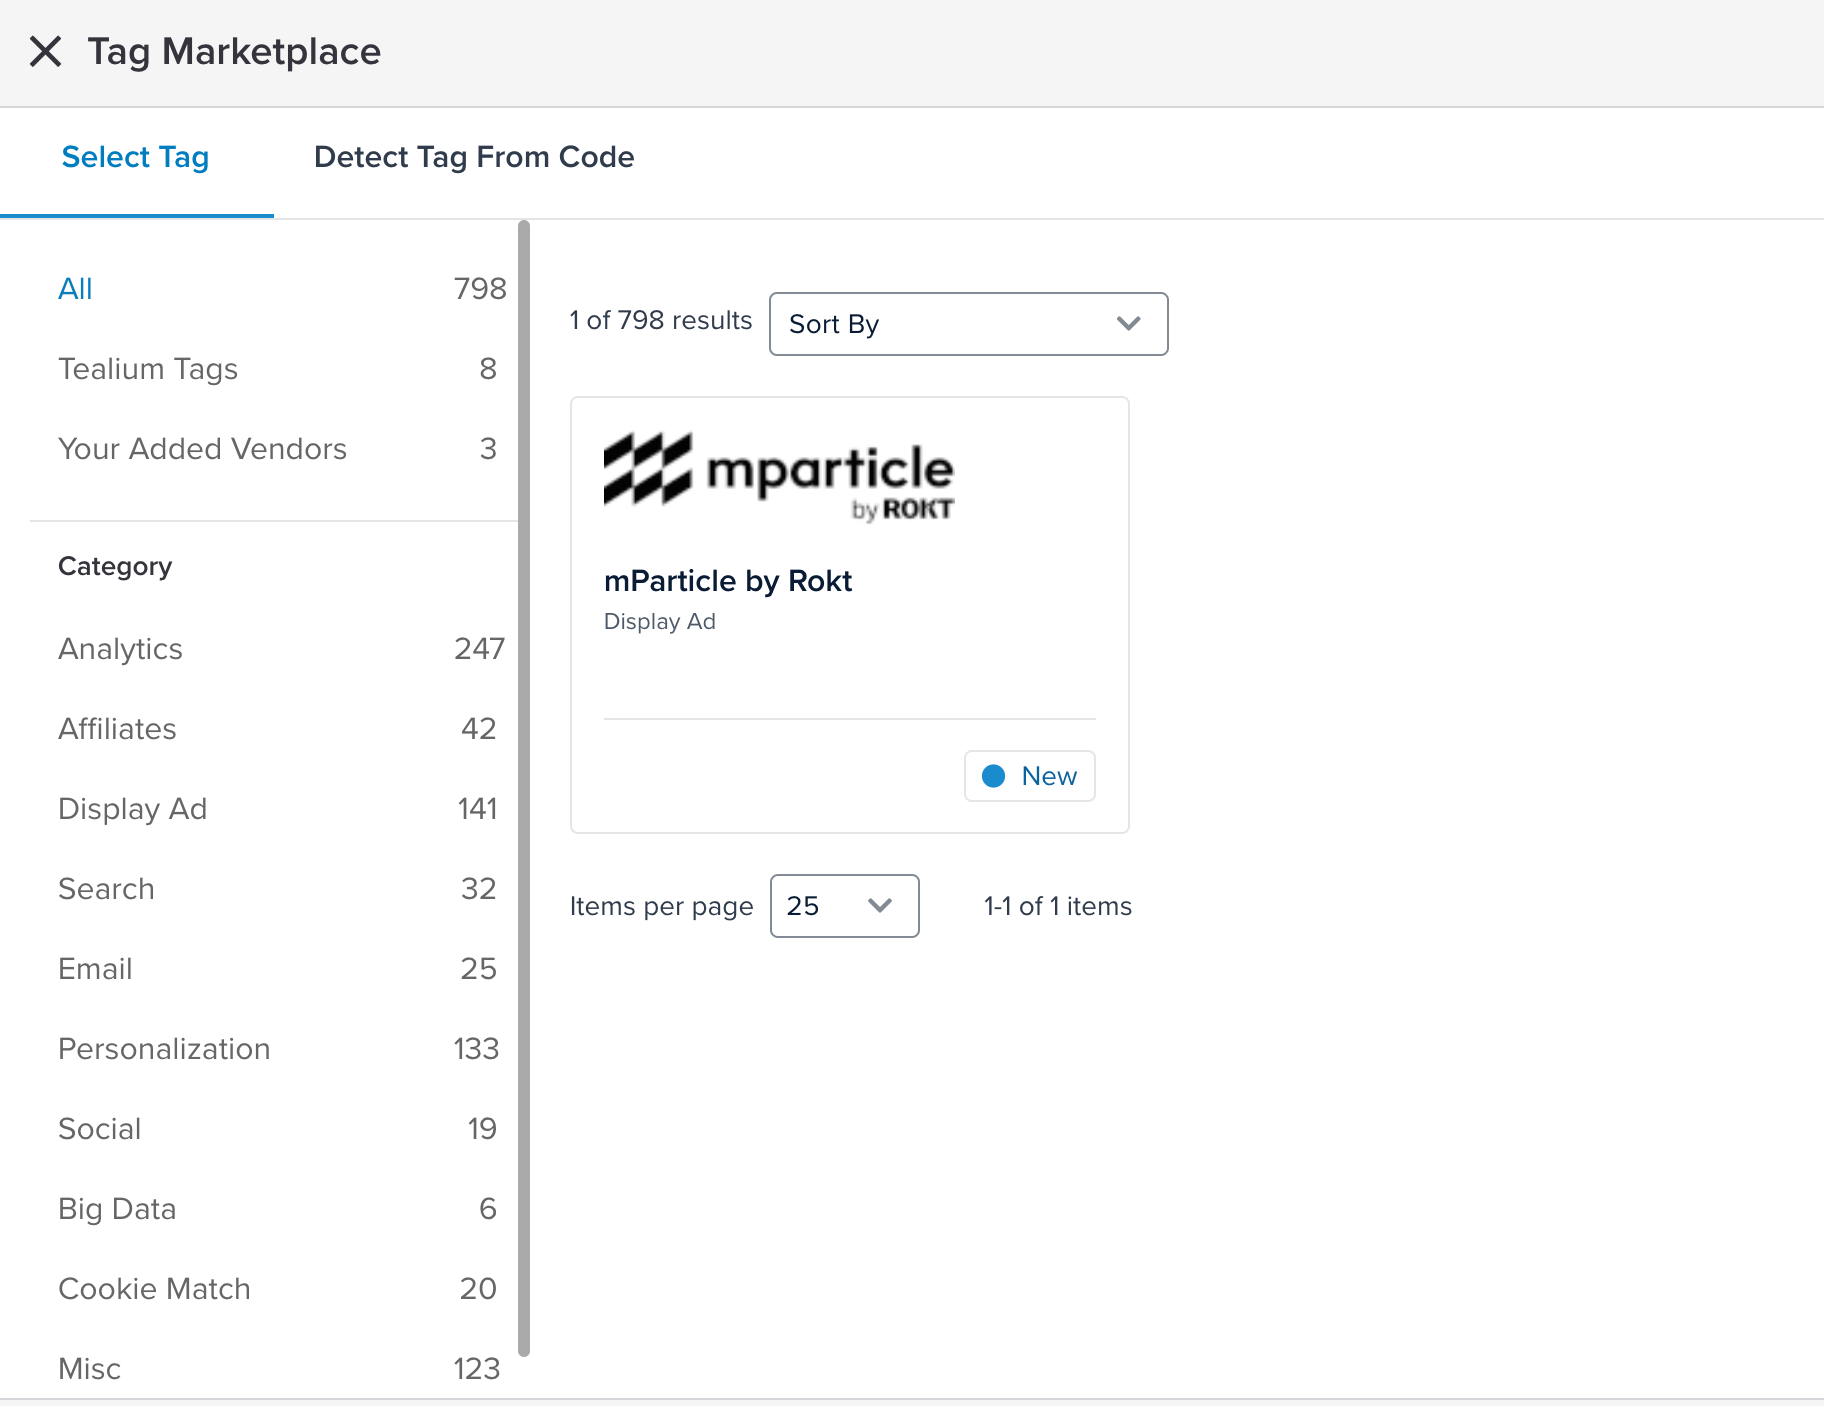Viewport: 1824px width, 1406px height.
Task: Expand the Items per page dropdown
Action: [x=843, y=906]
